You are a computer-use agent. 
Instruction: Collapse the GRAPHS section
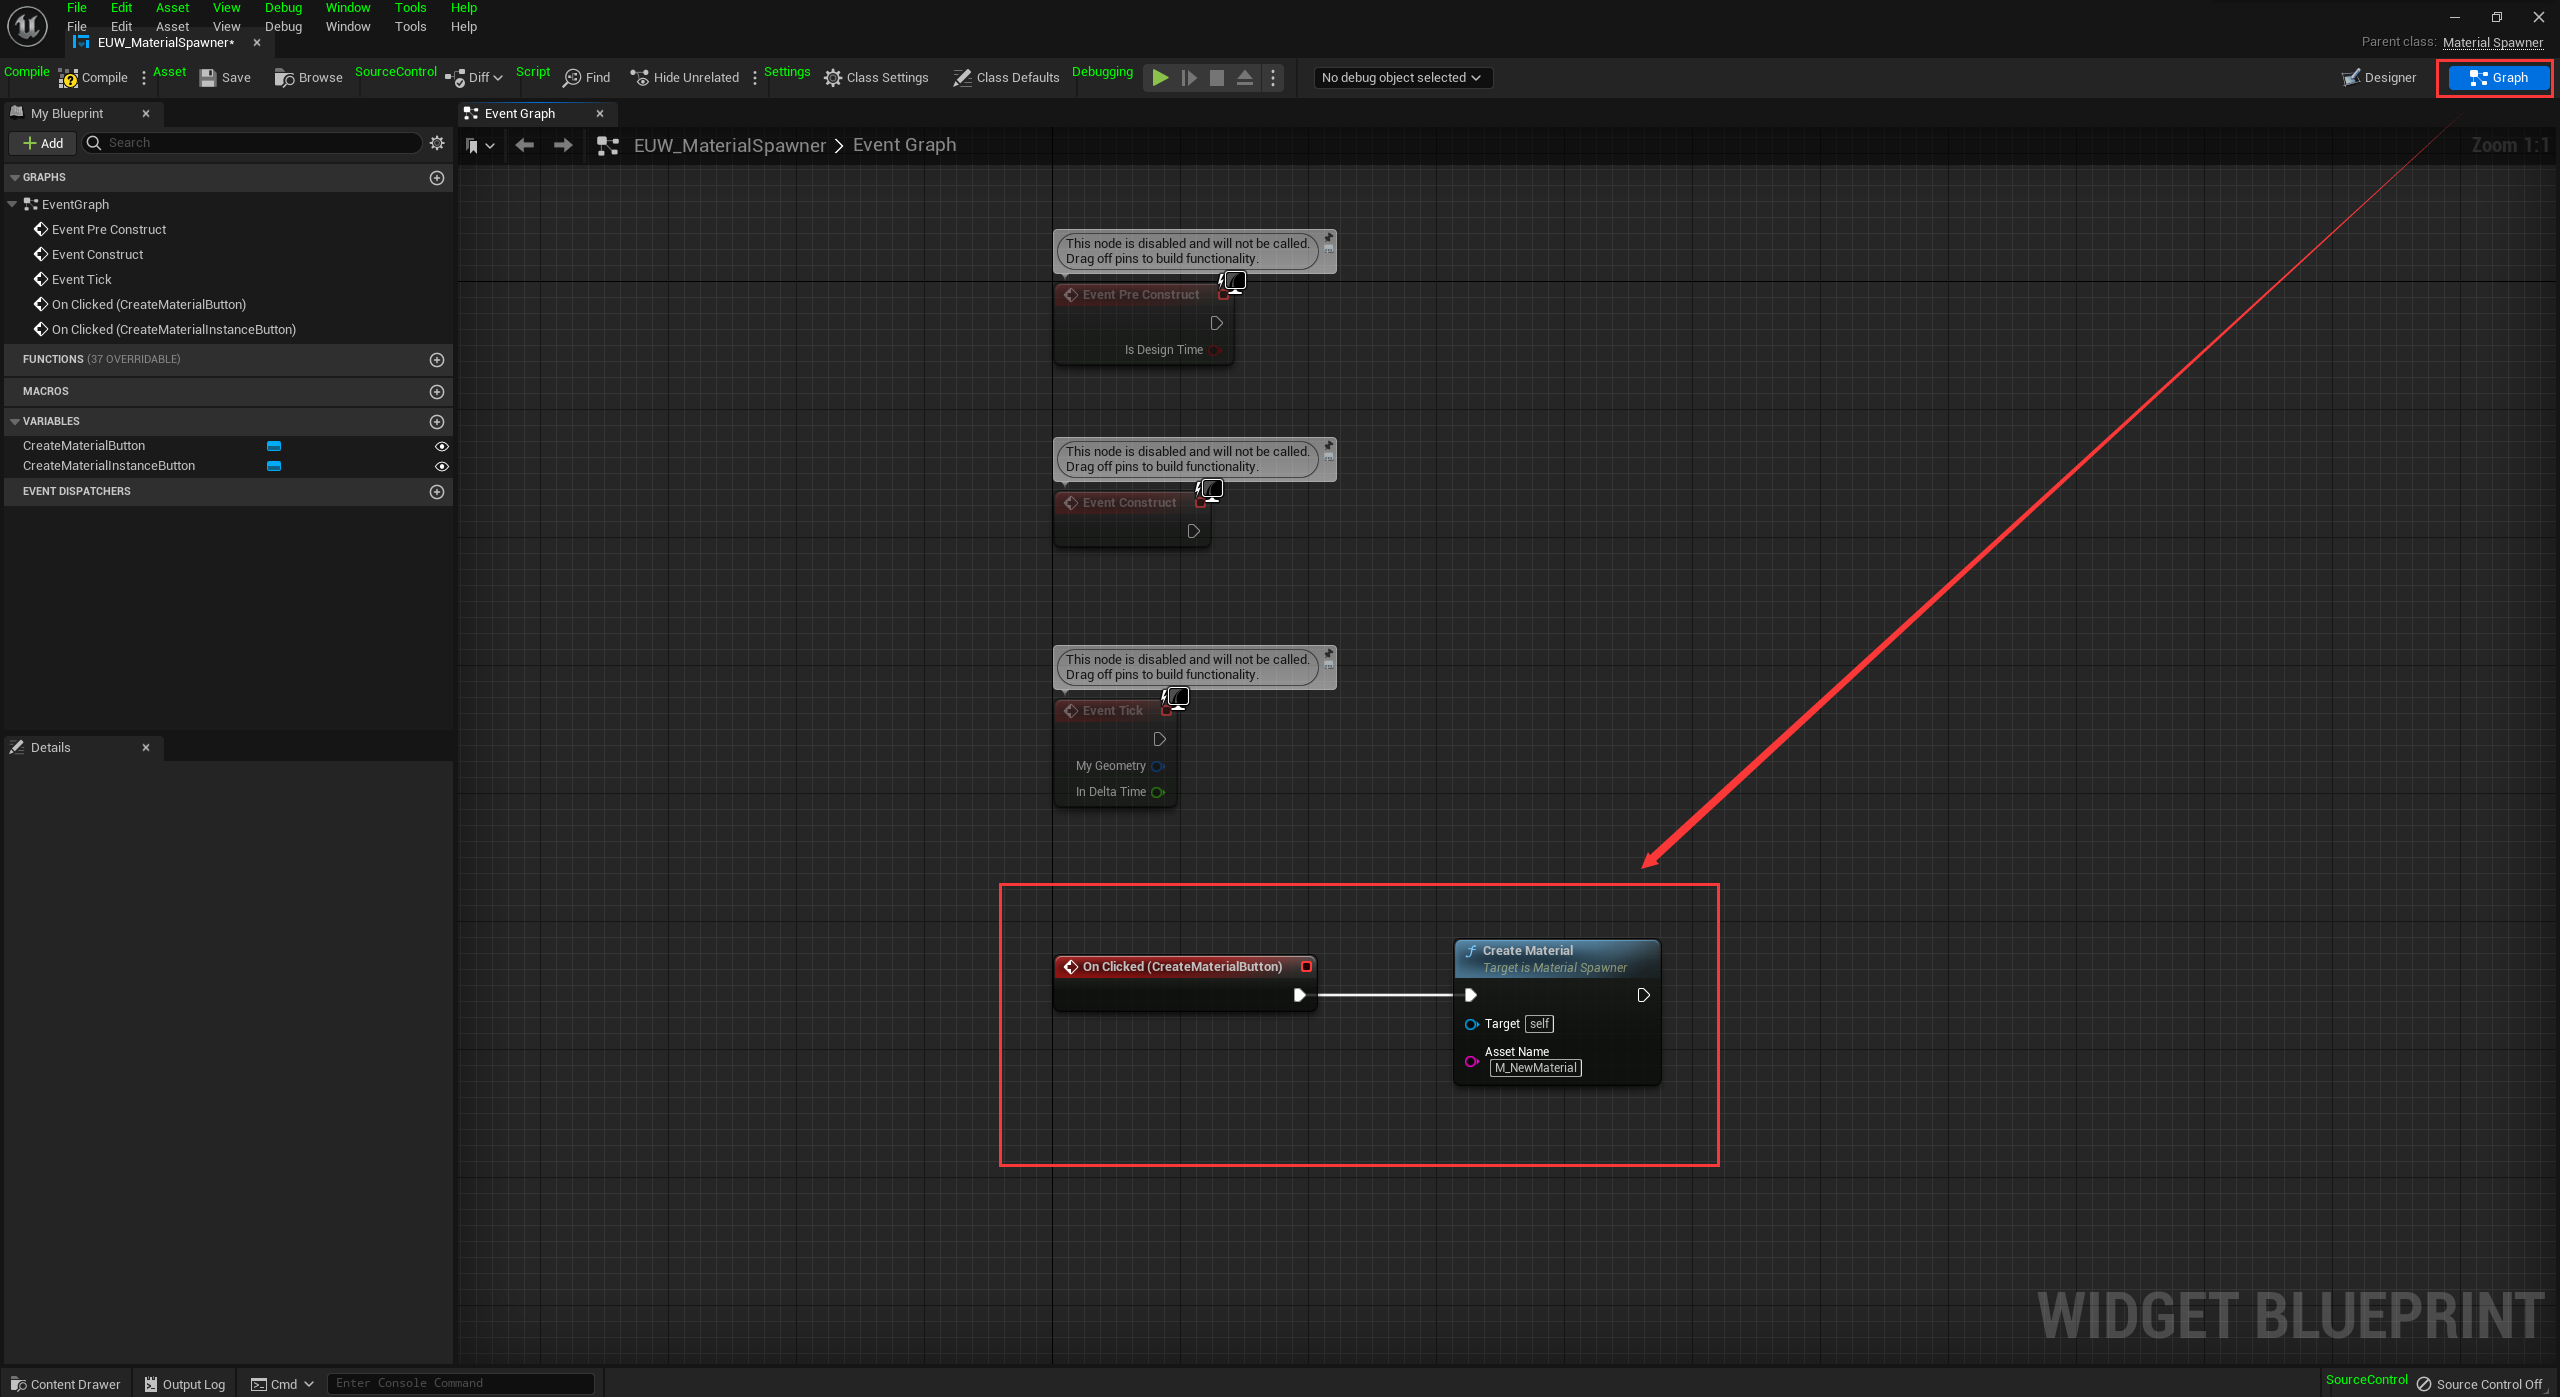15,177
